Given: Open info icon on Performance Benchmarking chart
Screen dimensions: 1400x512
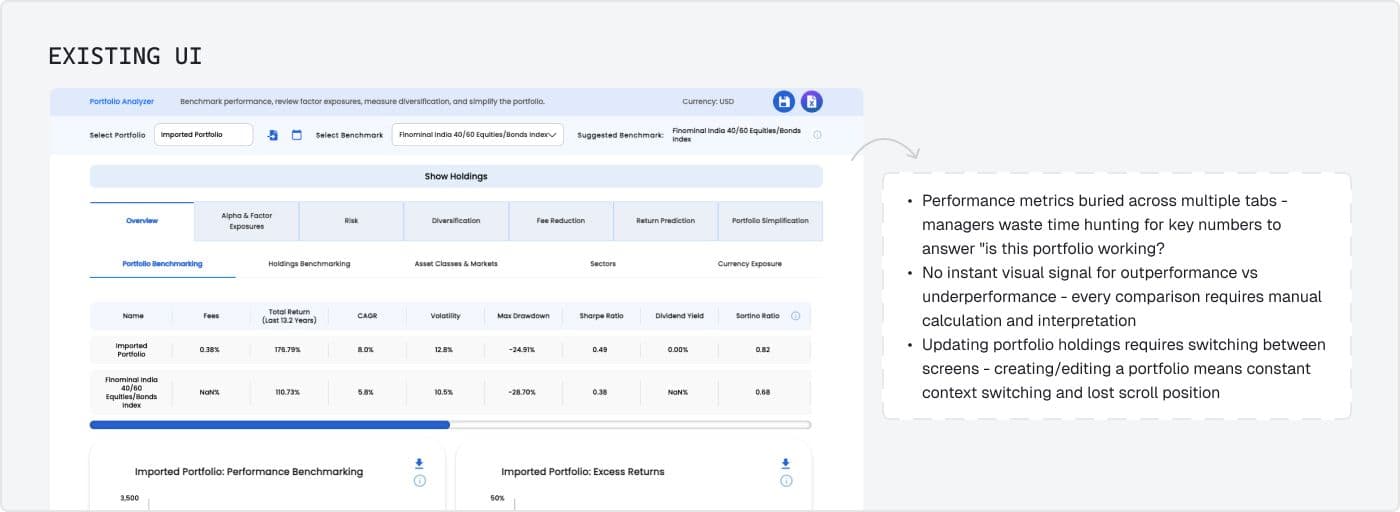Looking at the screenshot, I should point(420,481).
